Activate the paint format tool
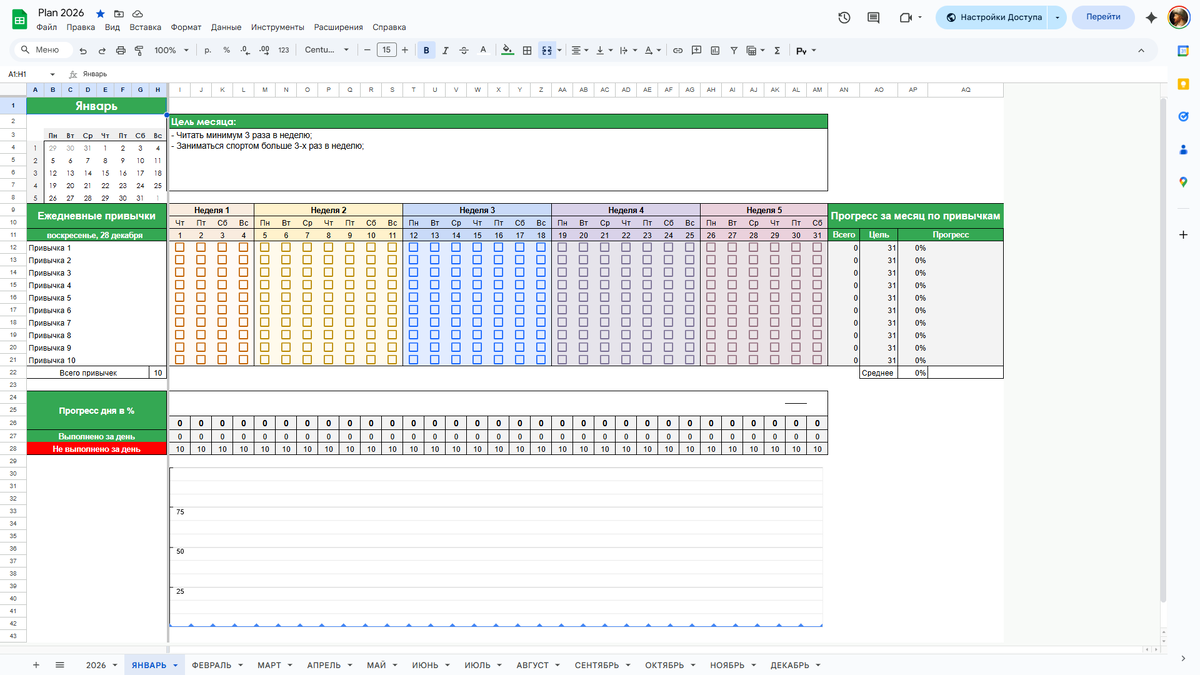 pos(138,50)
